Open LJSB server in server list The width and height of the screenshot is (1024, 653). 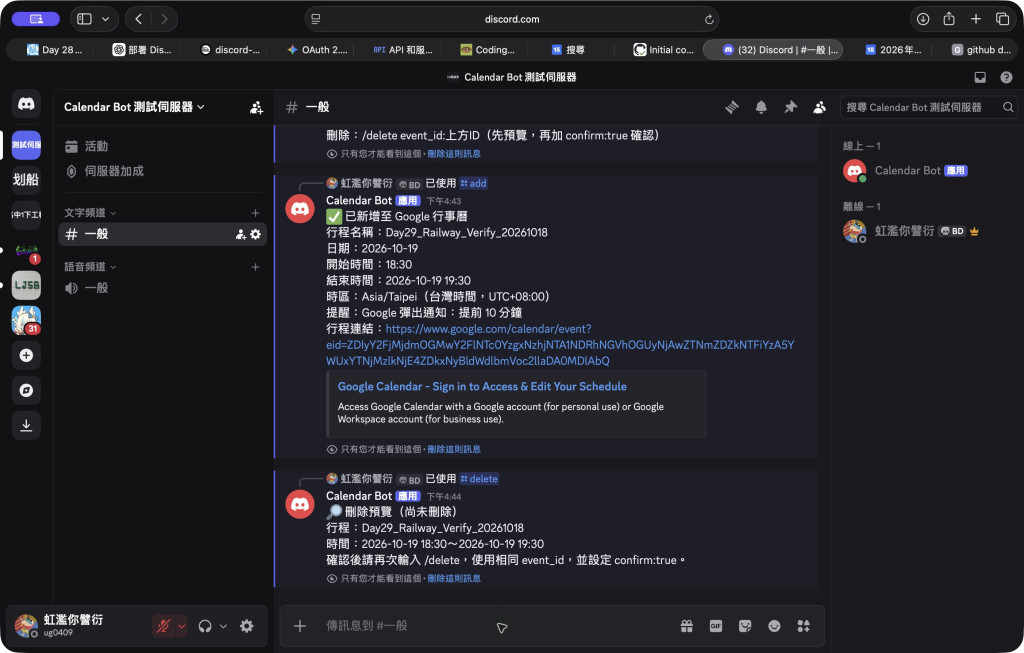(x=26, y=285)
